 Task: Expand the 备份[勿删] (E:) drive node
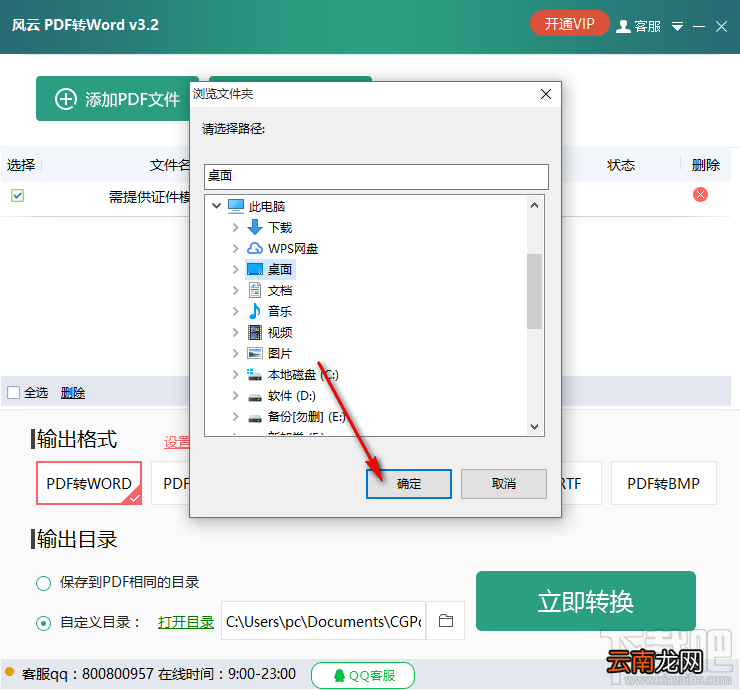coord(235,416)
